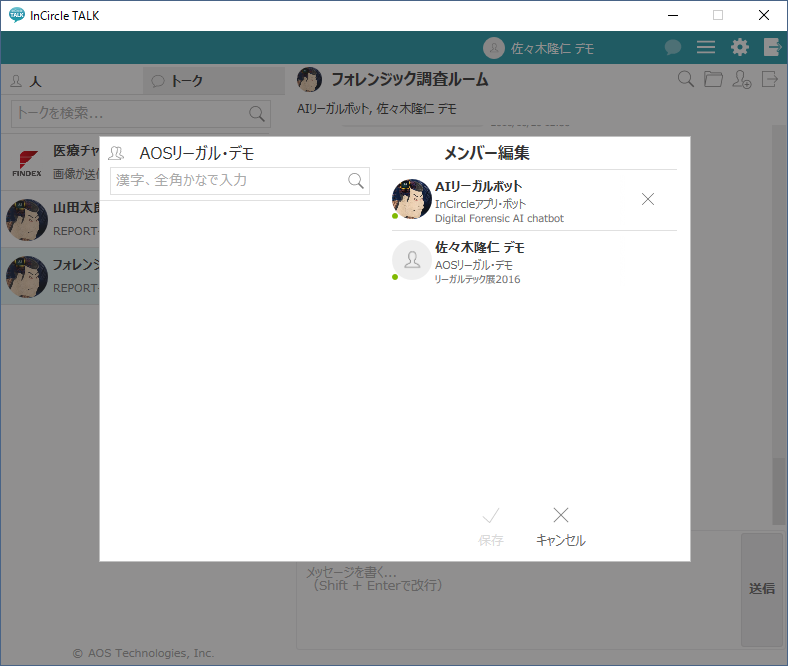The width and height of the screenshot is (788, 666).
Task: Click 佐々木隆仁 デモ username in header
Action: tap(552, 48)
